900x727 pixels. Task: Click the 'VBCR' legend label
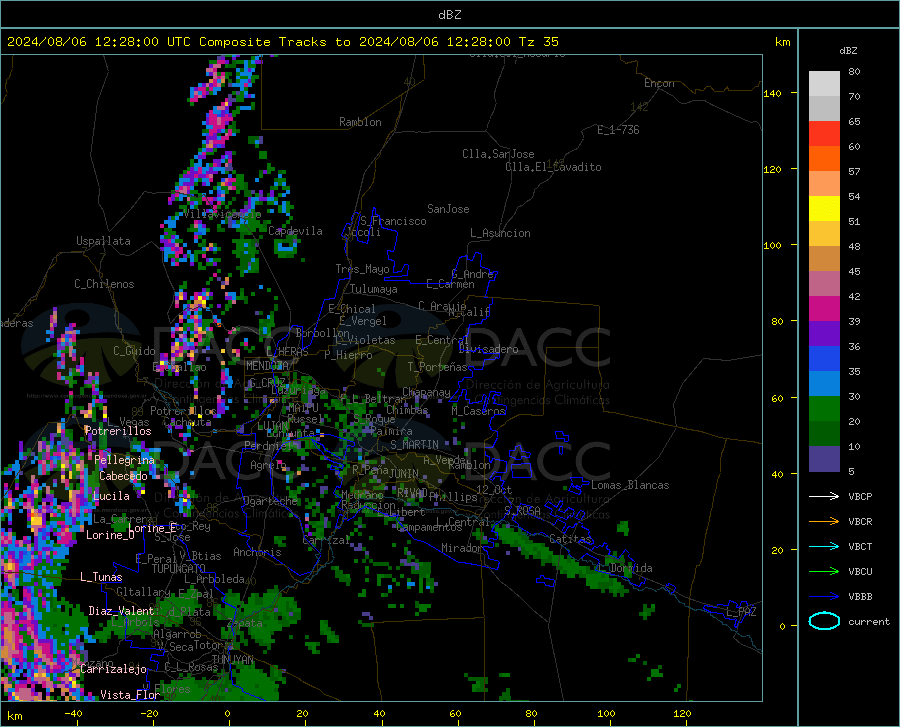[x=860, y=522]
